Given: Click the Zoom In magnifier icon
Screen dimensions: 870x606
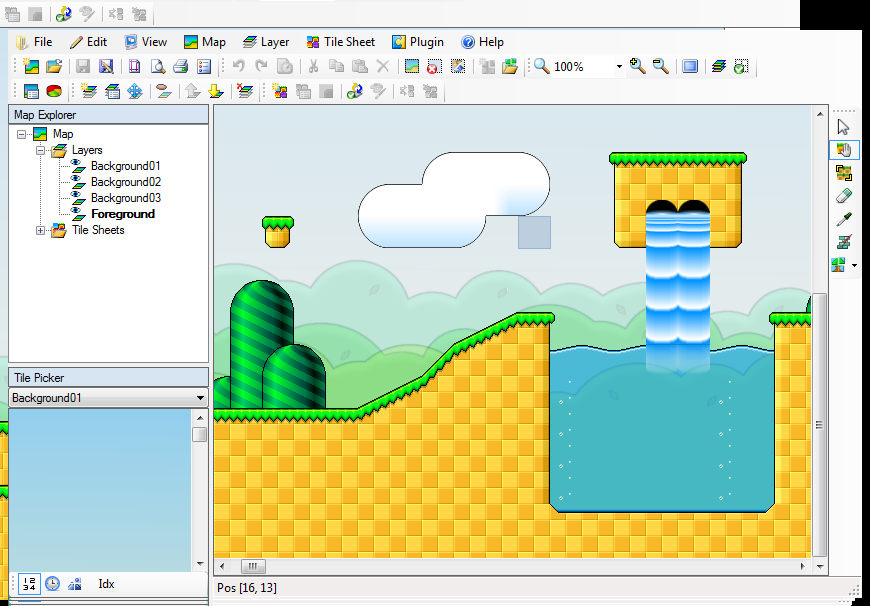Looking at the screenshot, I should point(638,67).
